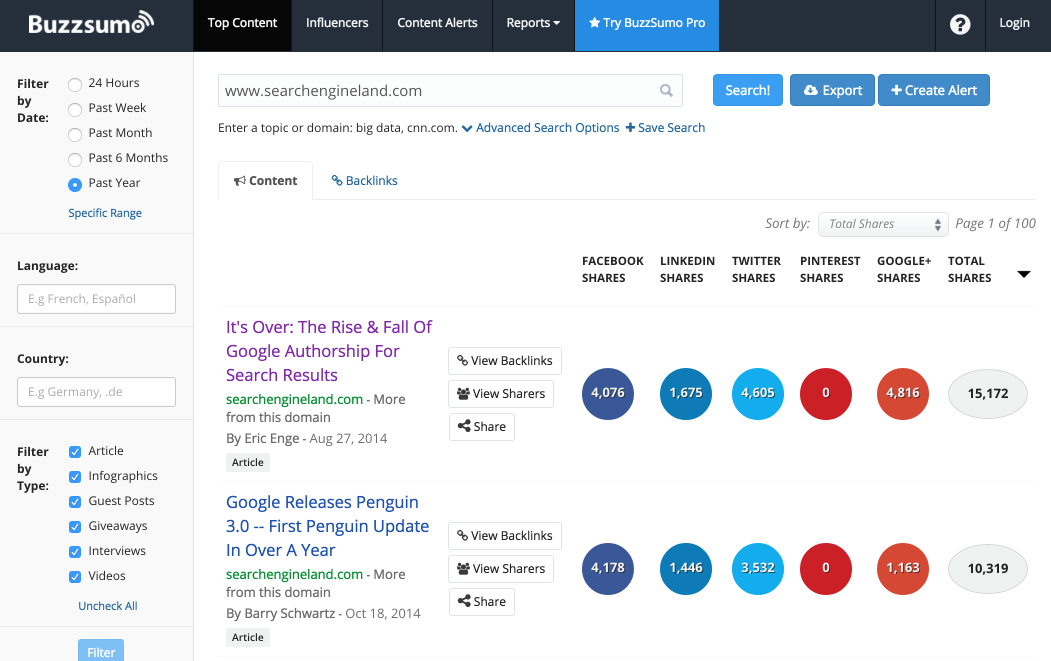Screen dimensions: 1051x661
Task: Select Past Month date filter
Action: click(75, 134)
